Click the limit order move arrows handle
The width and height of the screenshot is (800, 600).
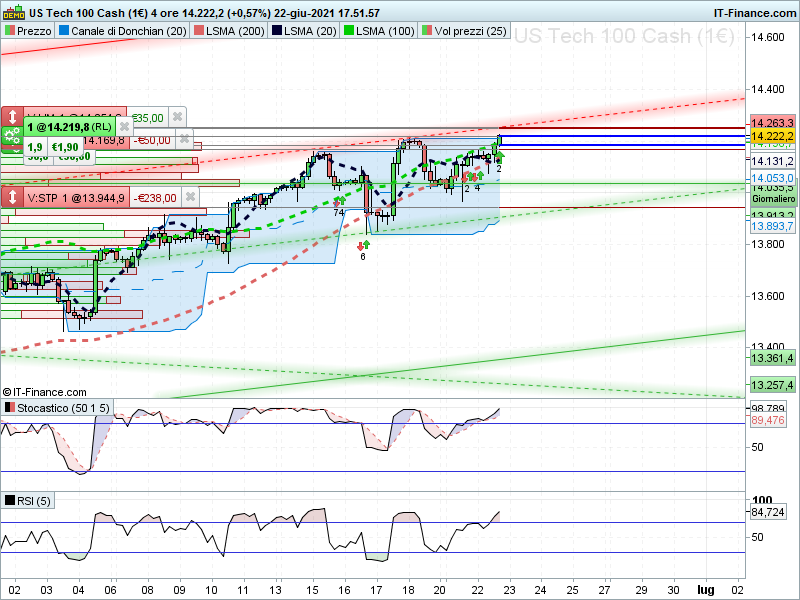click(x=12, y=116)
